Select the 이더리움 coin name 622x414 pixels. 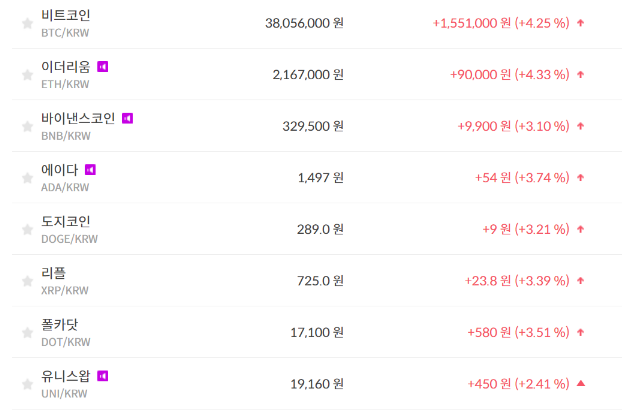[66, 67]
